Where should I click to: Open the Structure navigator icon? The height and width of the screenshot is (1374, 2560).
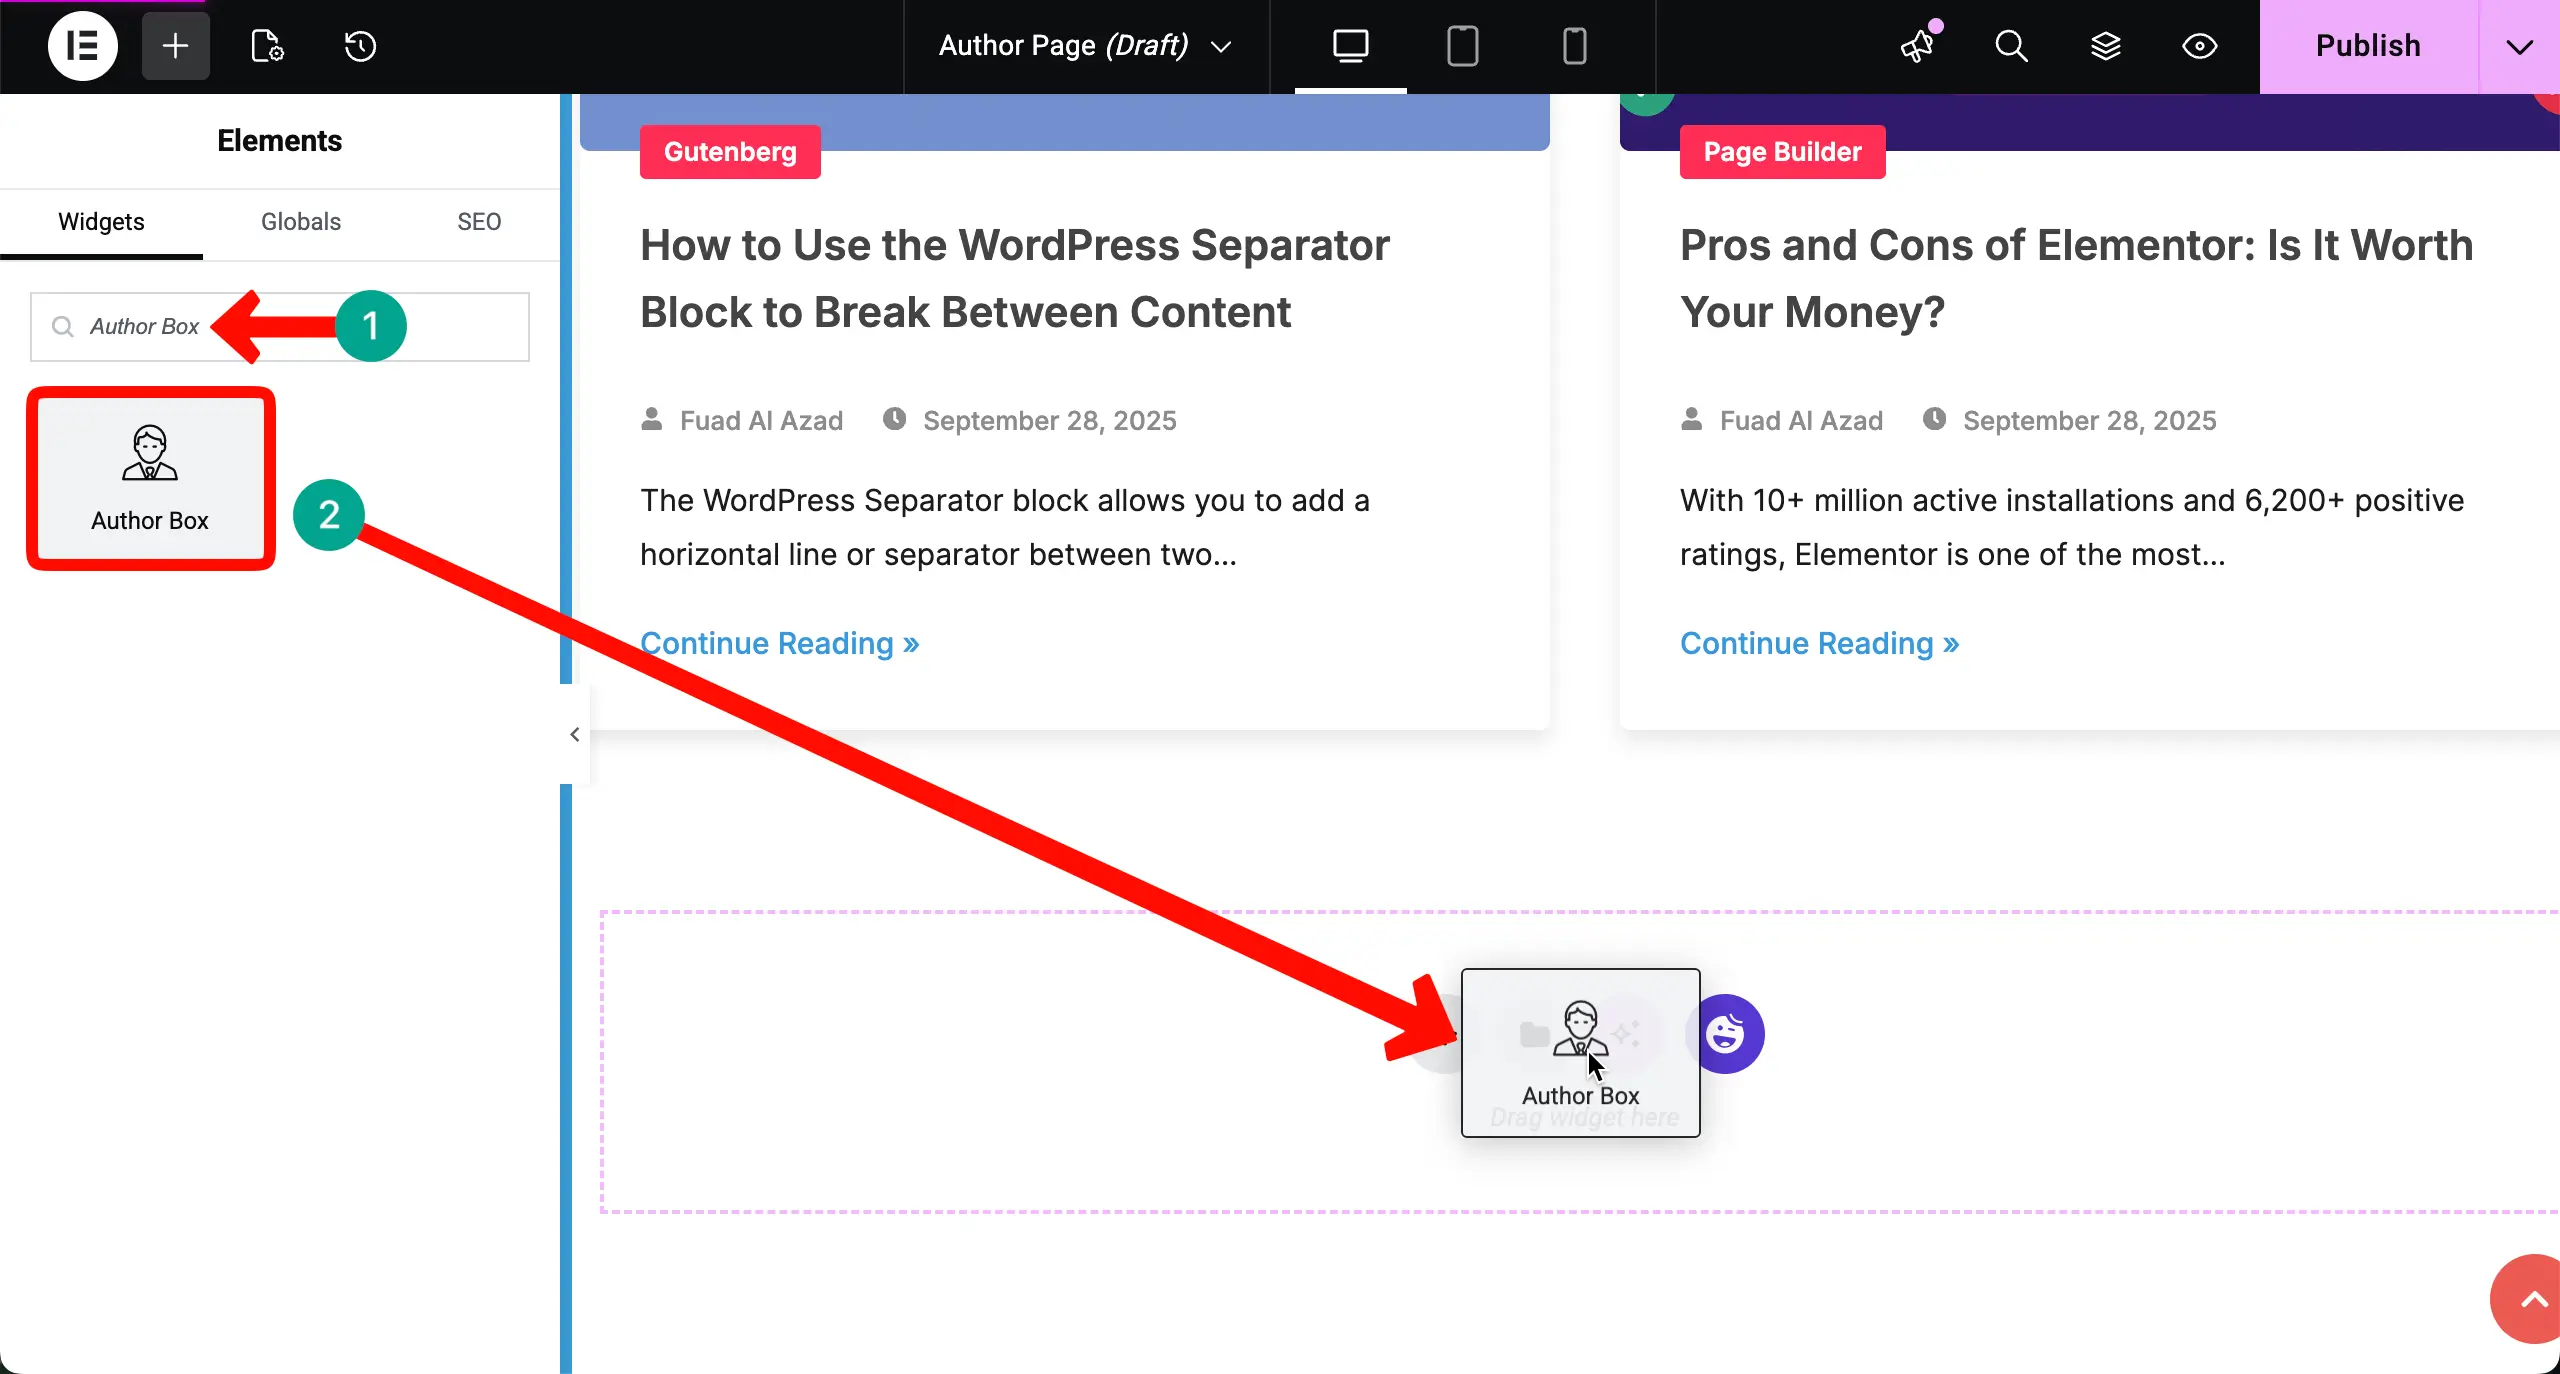coord(2106,47)
